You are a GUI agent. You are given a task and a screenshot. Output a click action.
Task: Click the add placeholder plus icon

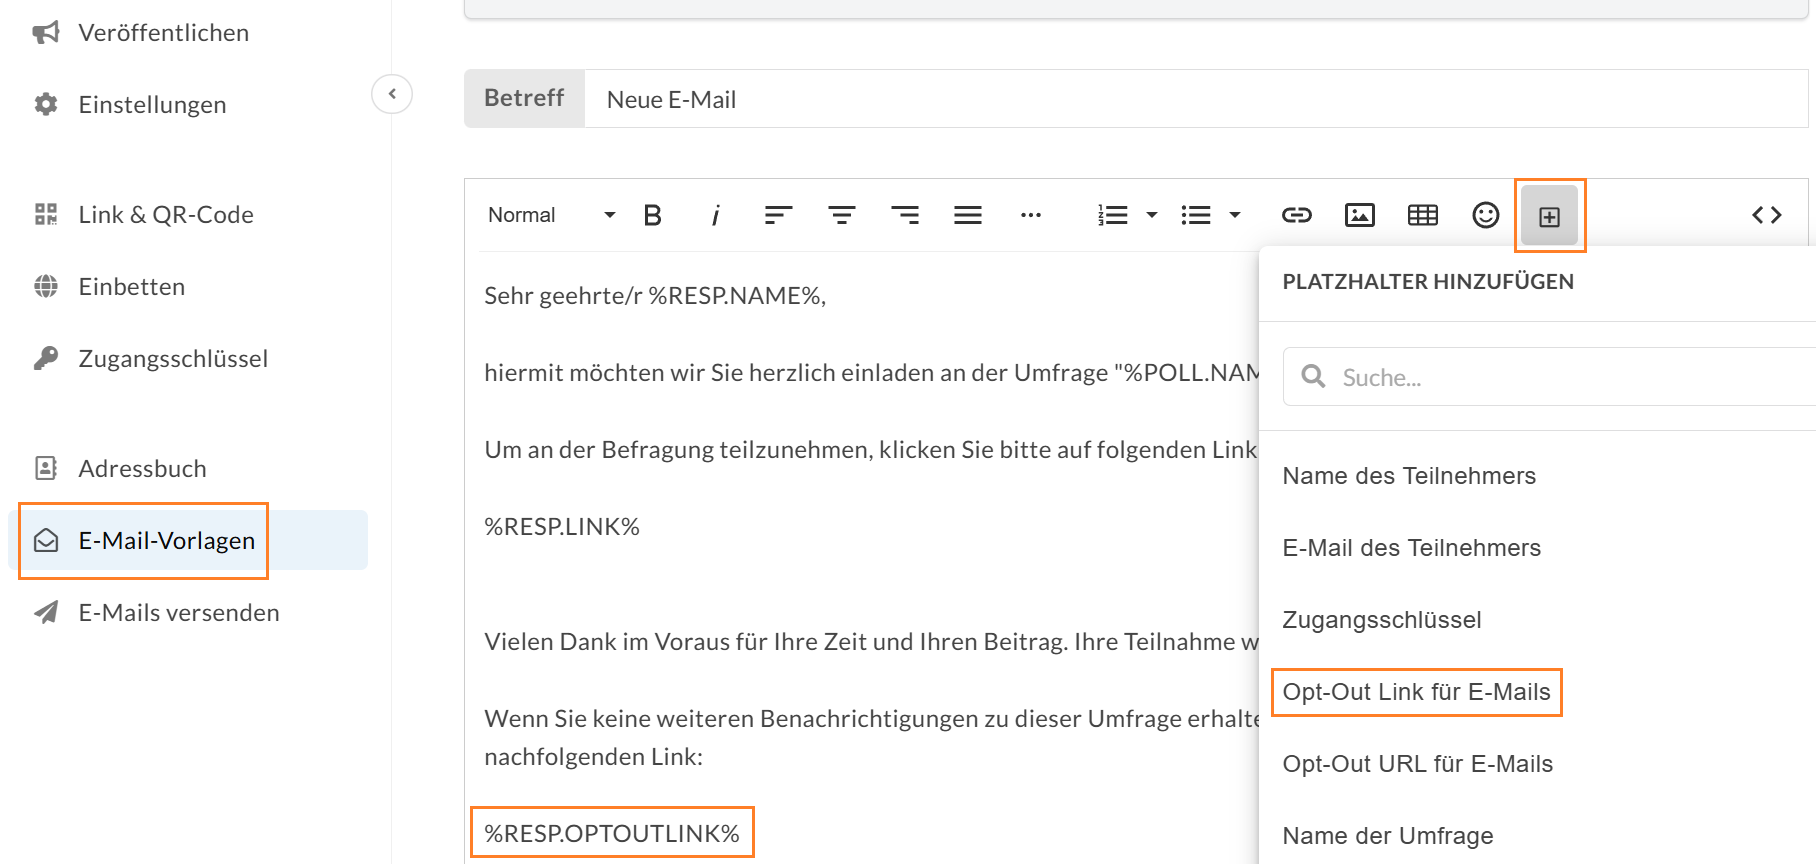(1549, 216)
